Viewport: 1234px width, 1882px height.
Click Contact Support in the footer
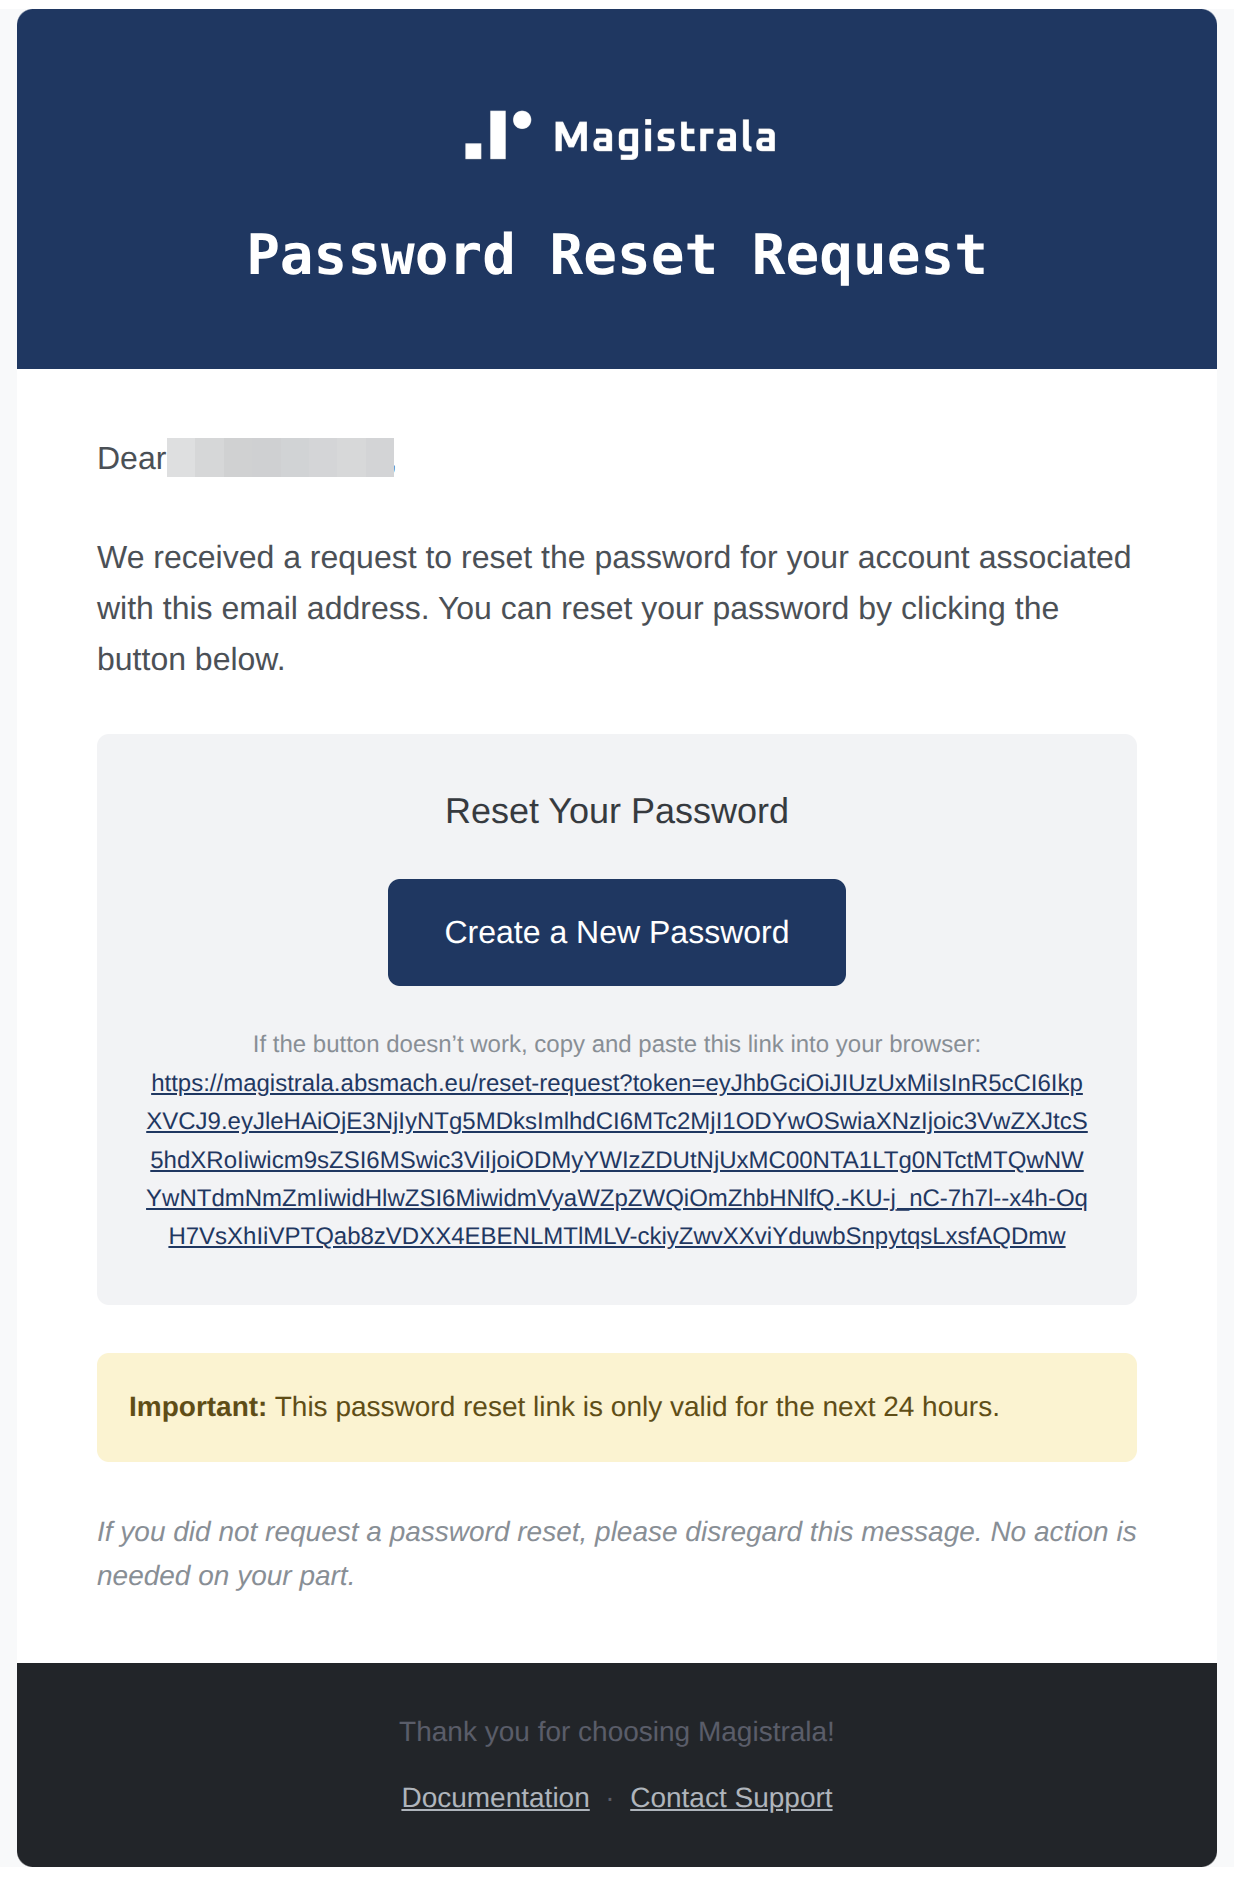pos(730,1797)
